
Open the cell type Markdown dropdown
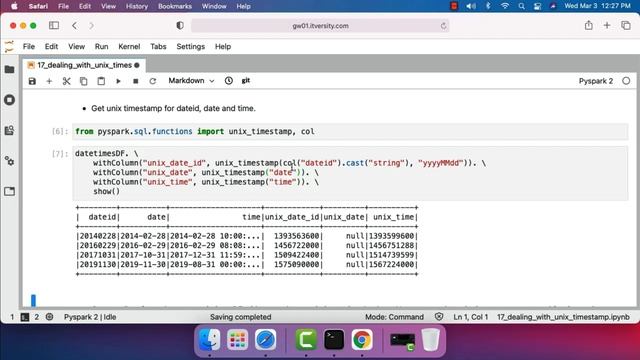pyautogui.click(x=191, y=81)
